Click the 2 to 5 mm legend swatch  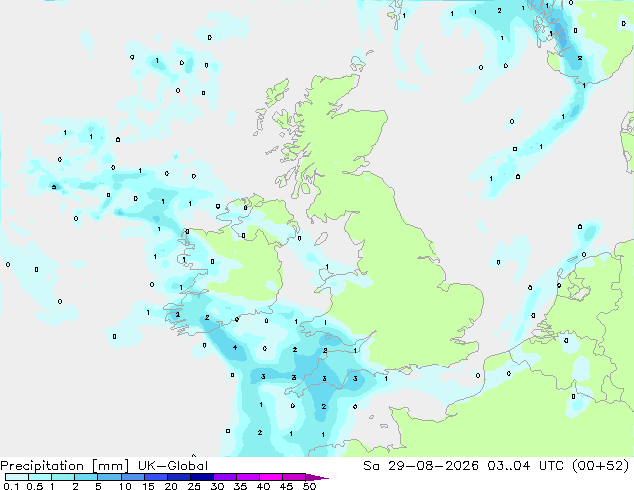(x=86, y=477)
